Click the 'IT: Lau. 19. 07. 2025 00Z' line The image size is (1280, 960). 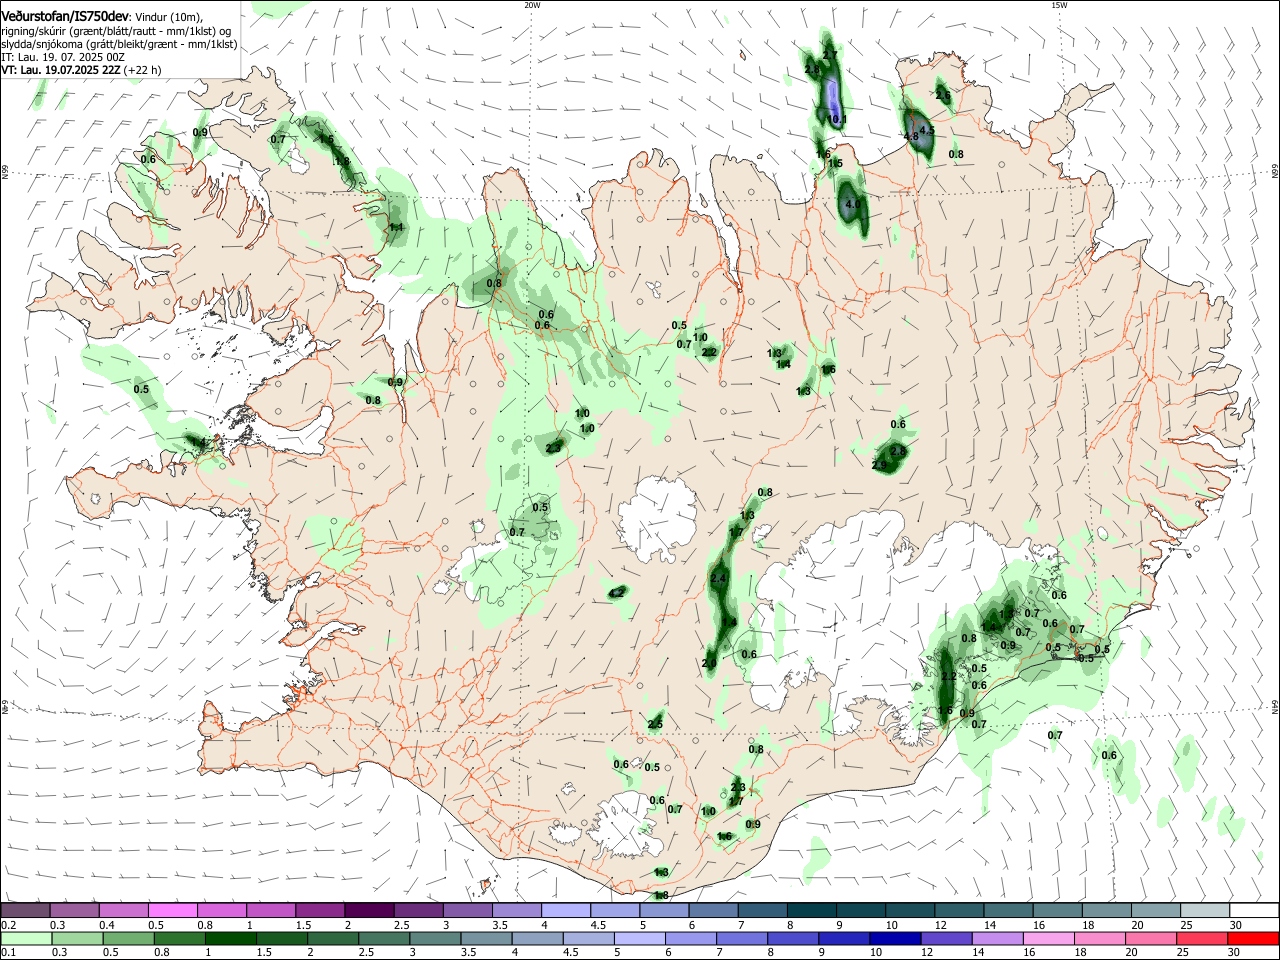63,57
